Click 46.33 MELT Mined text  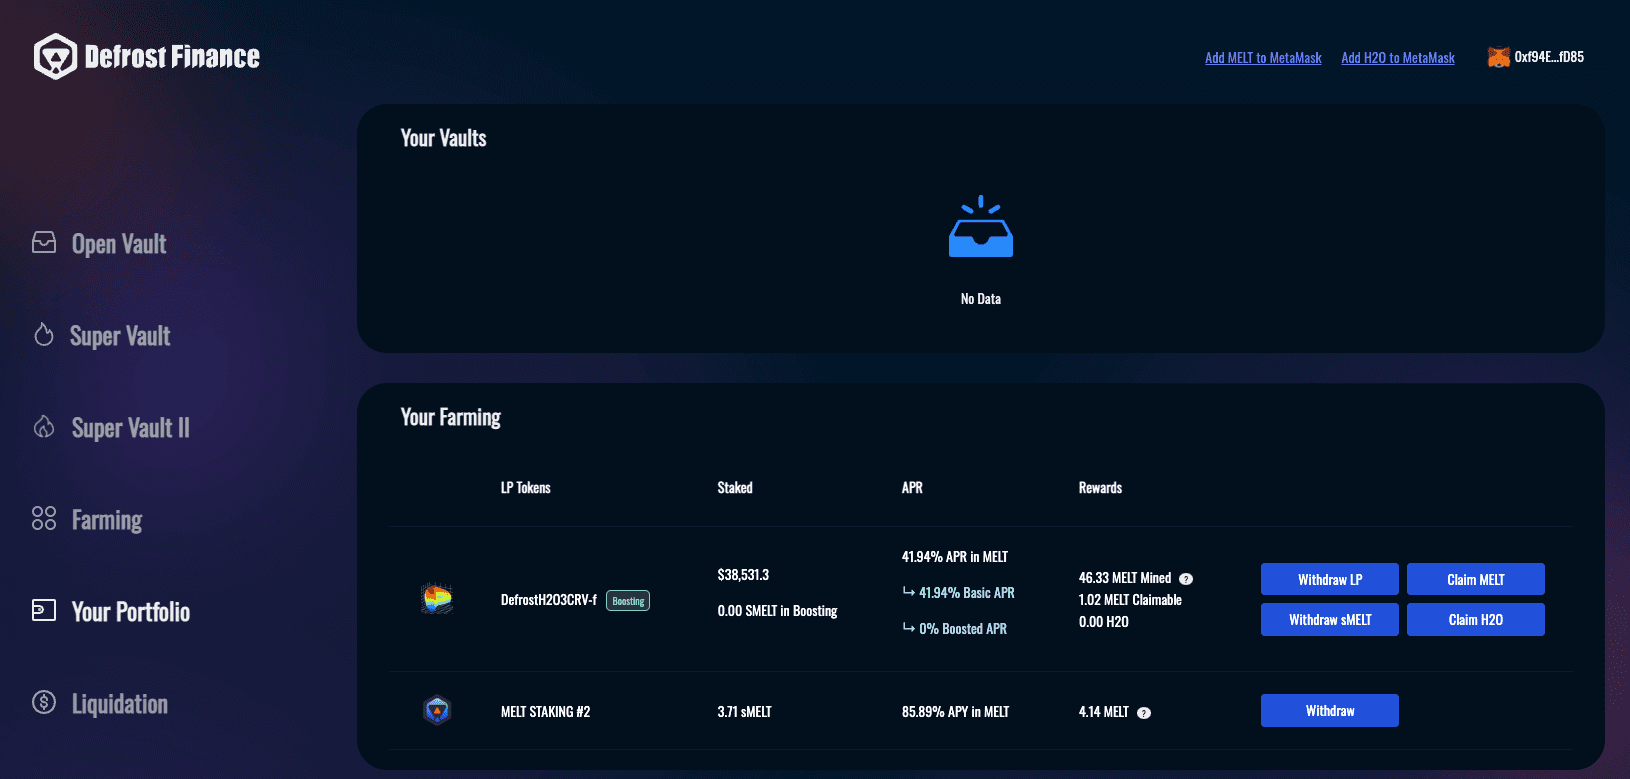(1125, 578)
